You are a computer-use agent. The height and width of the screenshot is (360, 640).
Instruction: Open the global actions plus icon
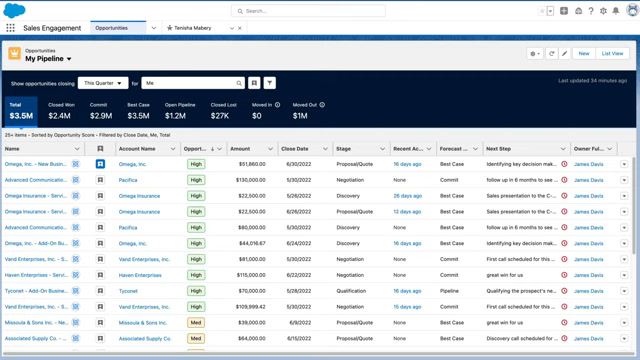pos(564,11)
